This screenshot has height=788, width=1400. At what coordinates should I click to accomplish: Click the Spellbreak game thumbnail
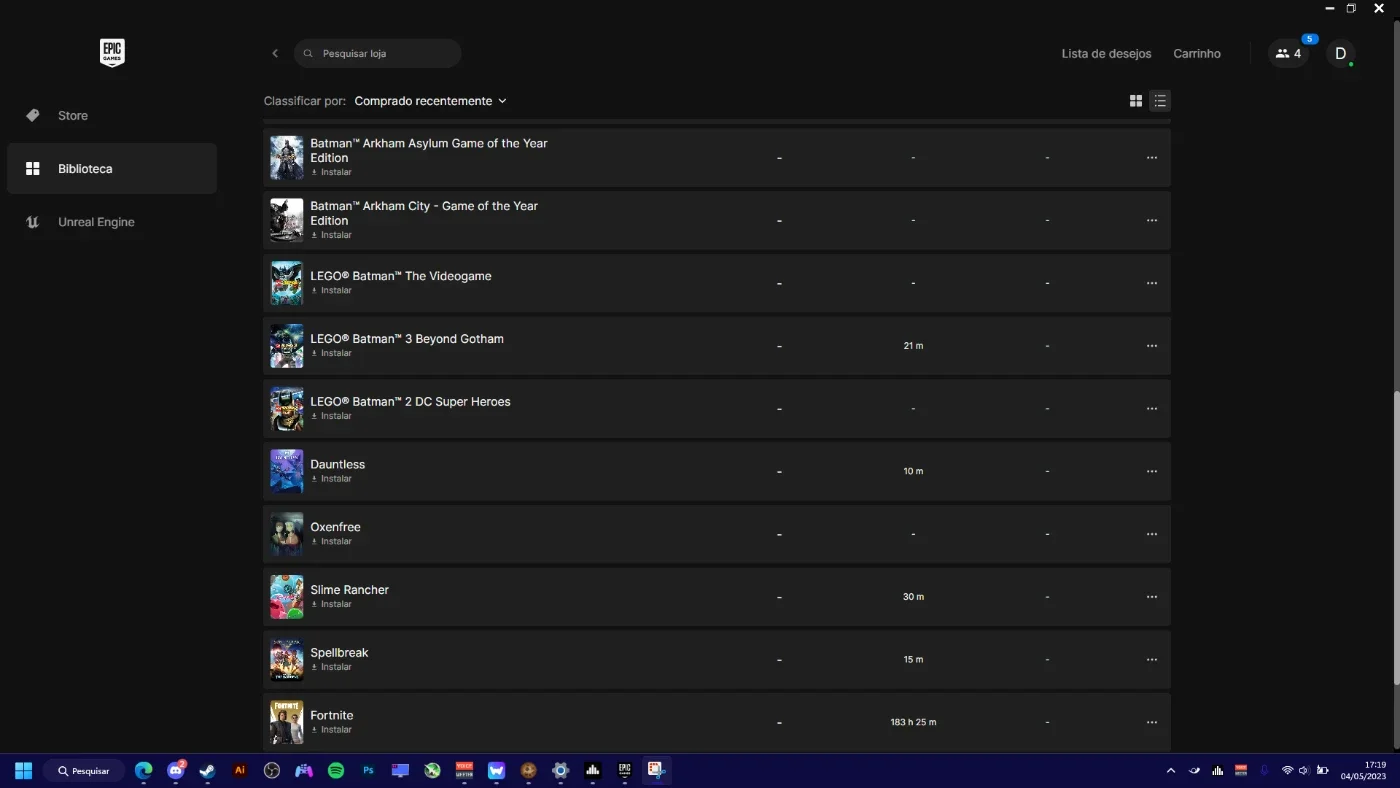click(287, 660)
